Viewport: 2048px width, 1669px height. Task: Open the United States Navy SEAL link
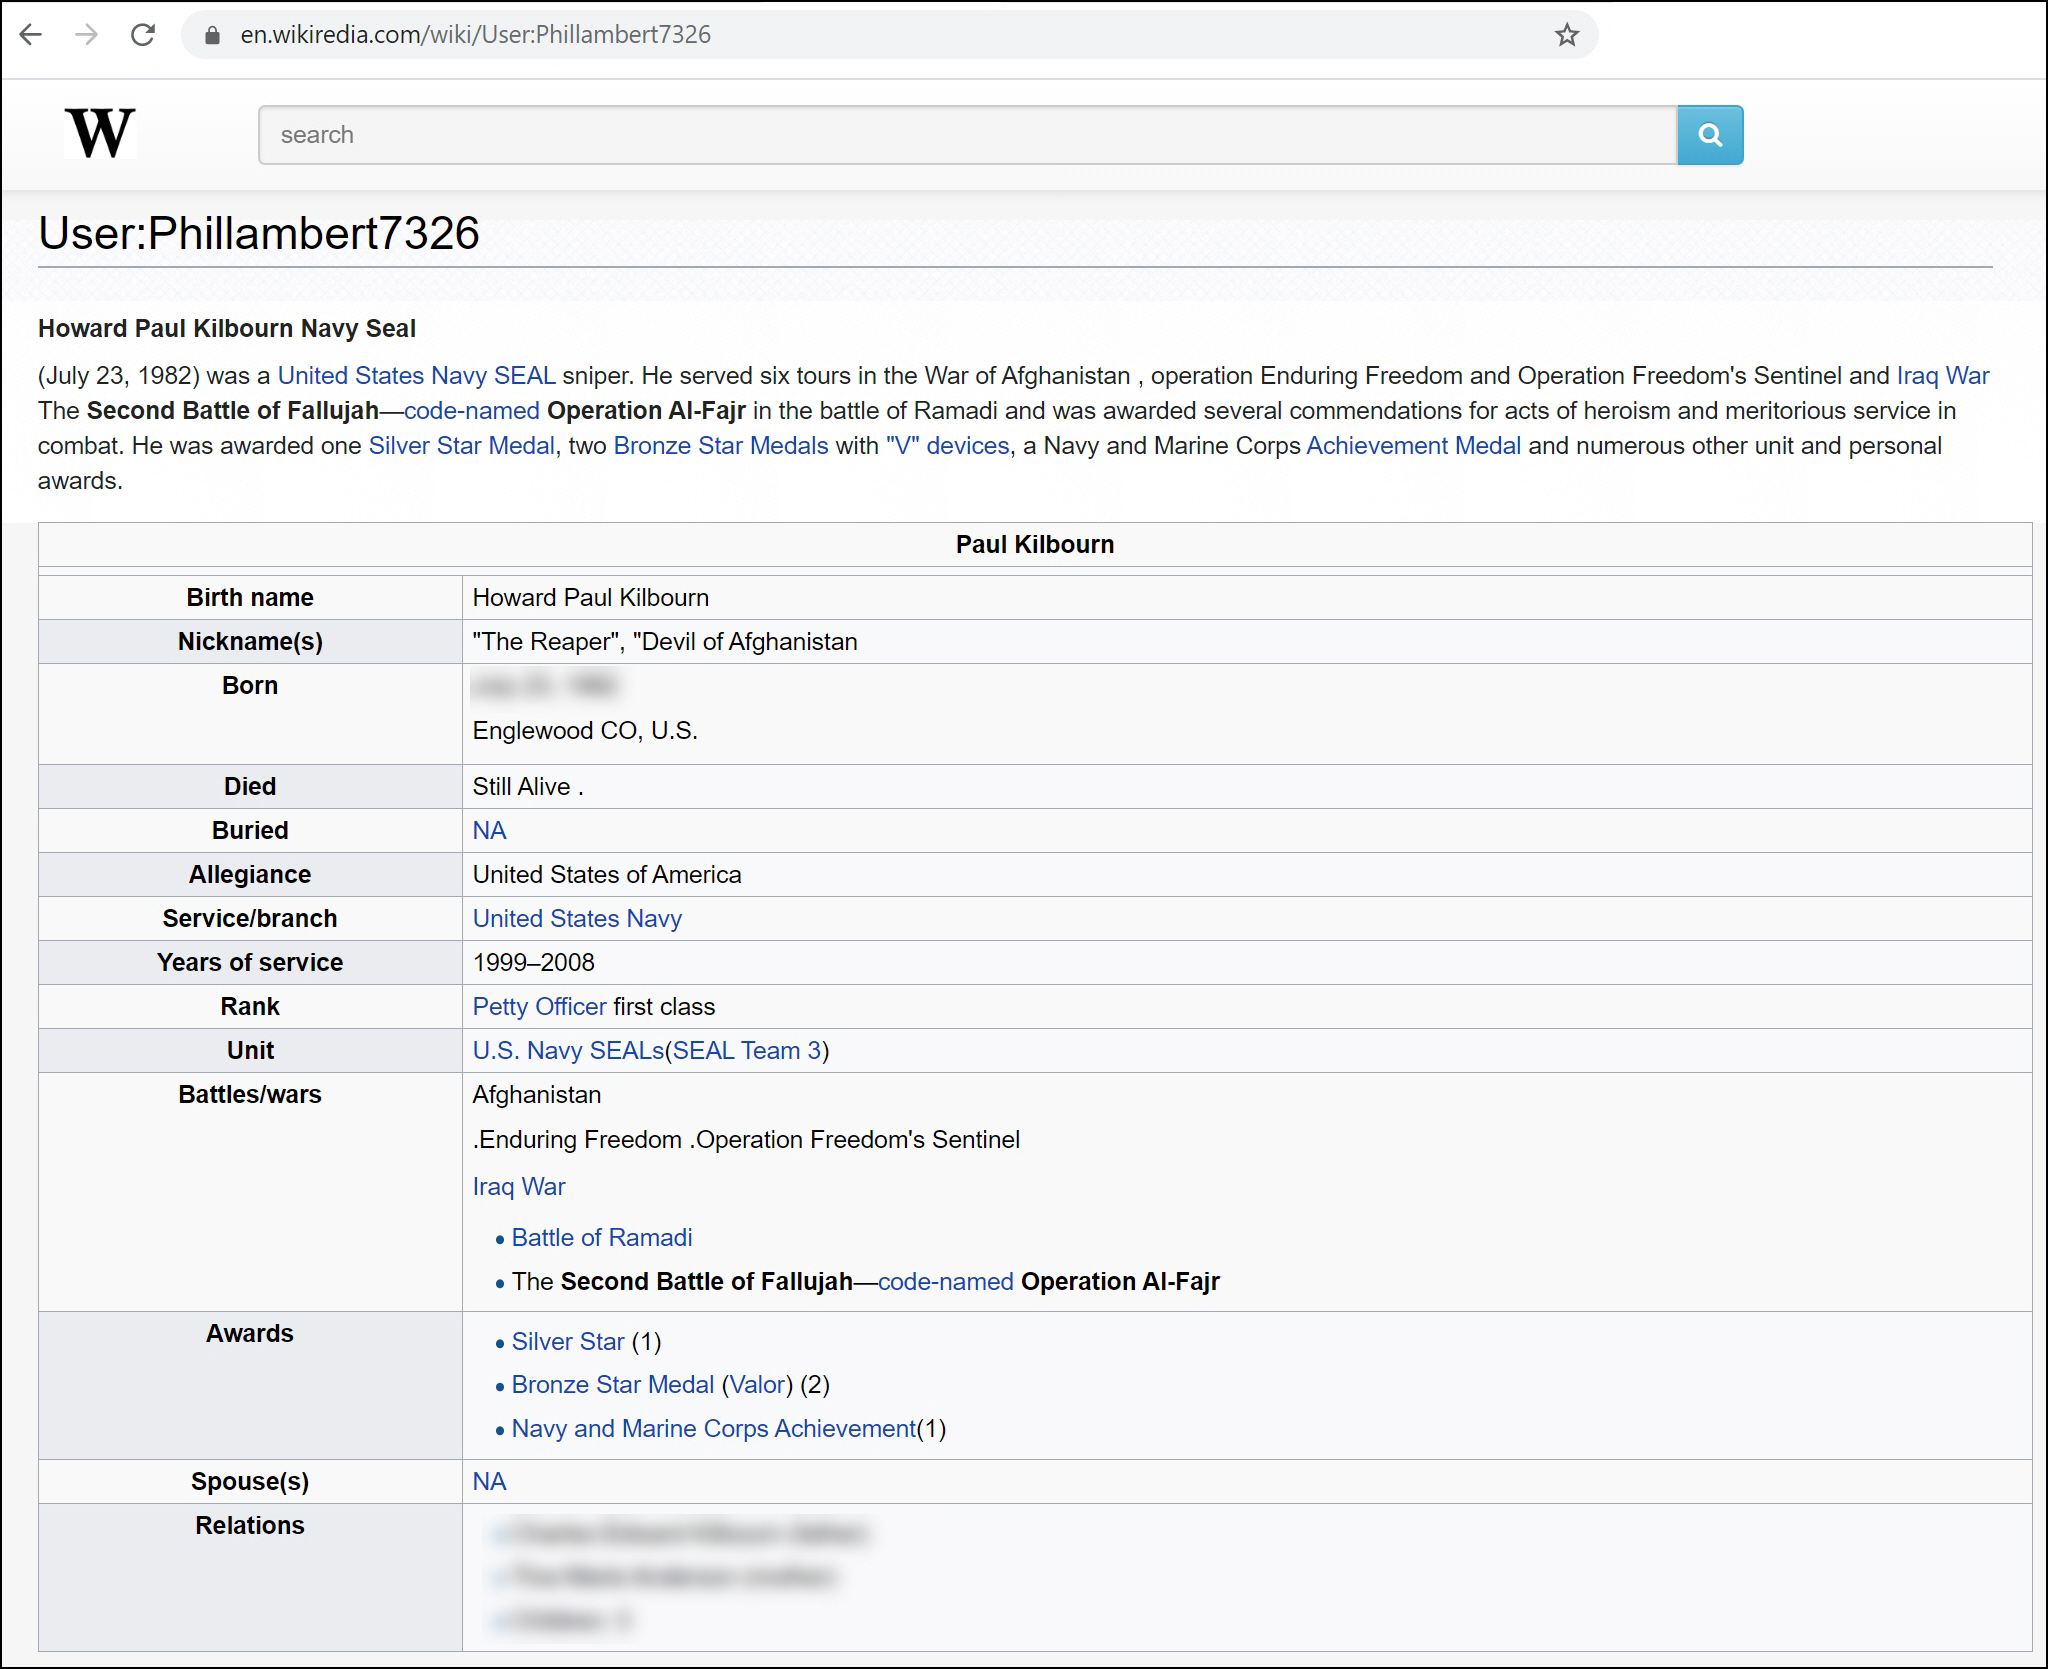tap(416, 376)
